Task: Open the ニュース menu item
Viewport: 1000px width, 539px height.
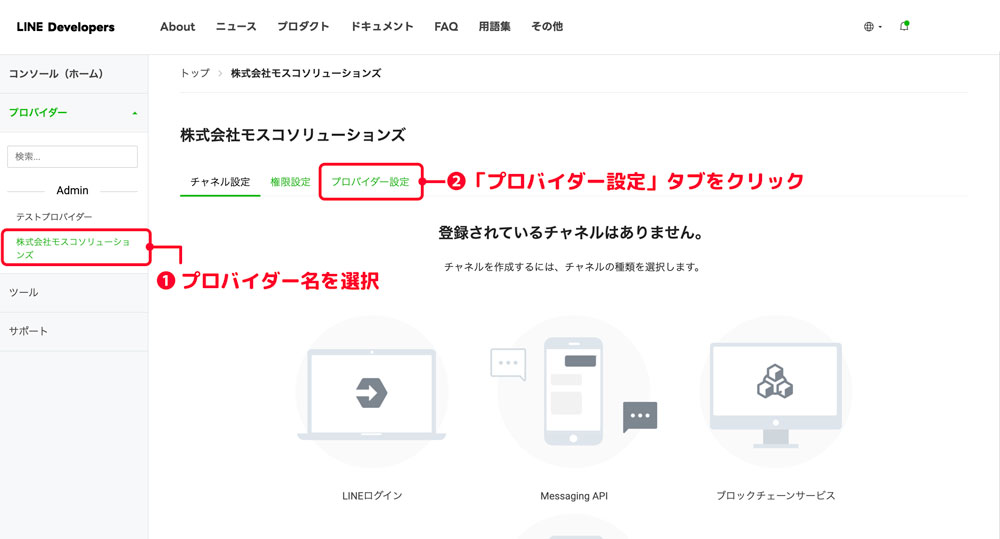Action: coord(236,27)
